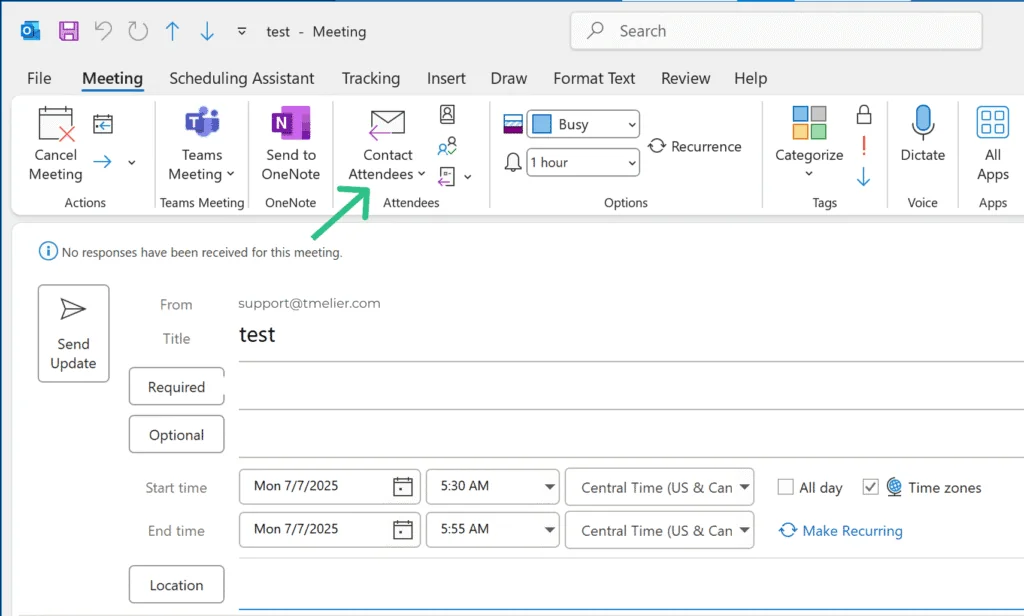Click Cancel Meeting button

tap(56, 144)
